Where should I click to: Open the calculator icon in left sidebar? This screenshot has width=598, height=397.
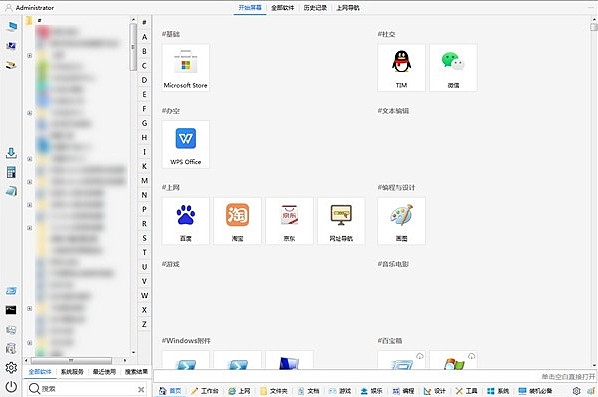click(x=11, y=172)
